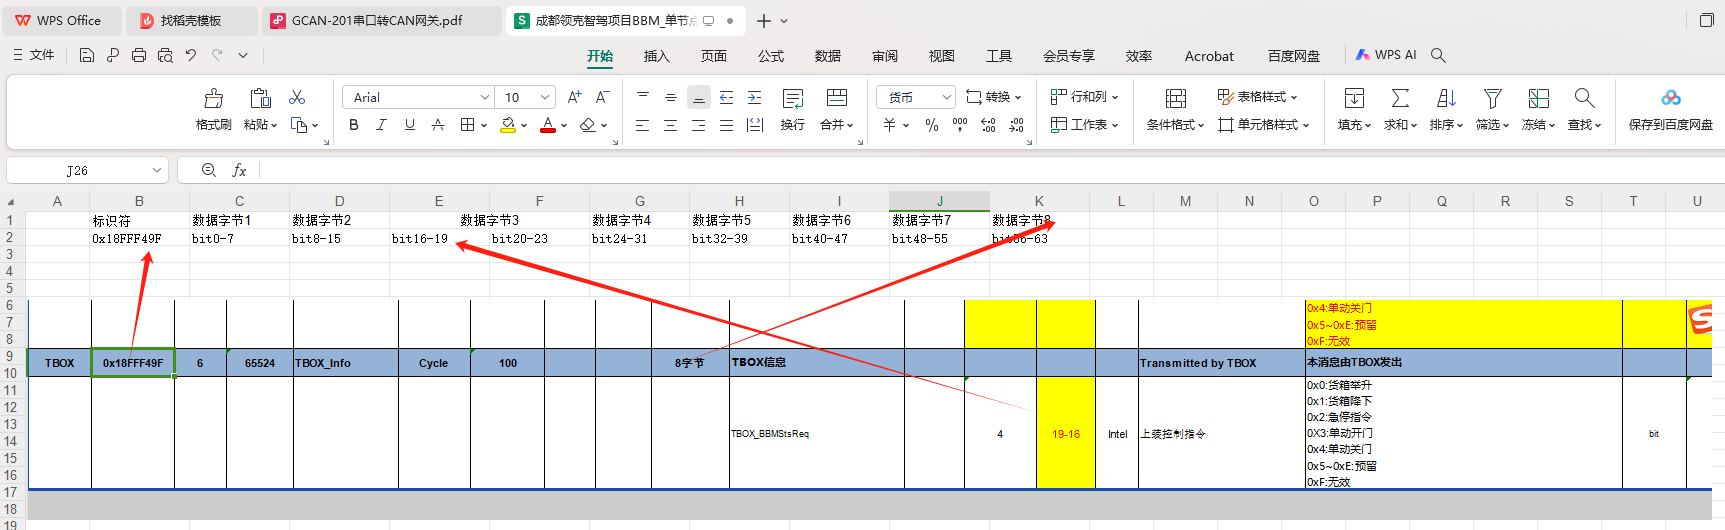Click the Clear format eraser icon

pyautogui.click(x=588, y=125)
